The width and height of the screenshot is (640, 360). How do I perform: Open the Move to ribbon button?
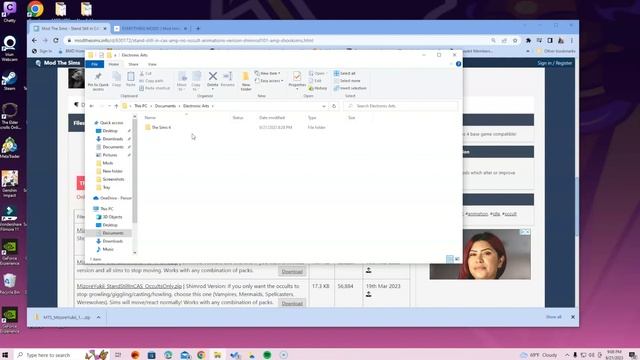[182, 81]
